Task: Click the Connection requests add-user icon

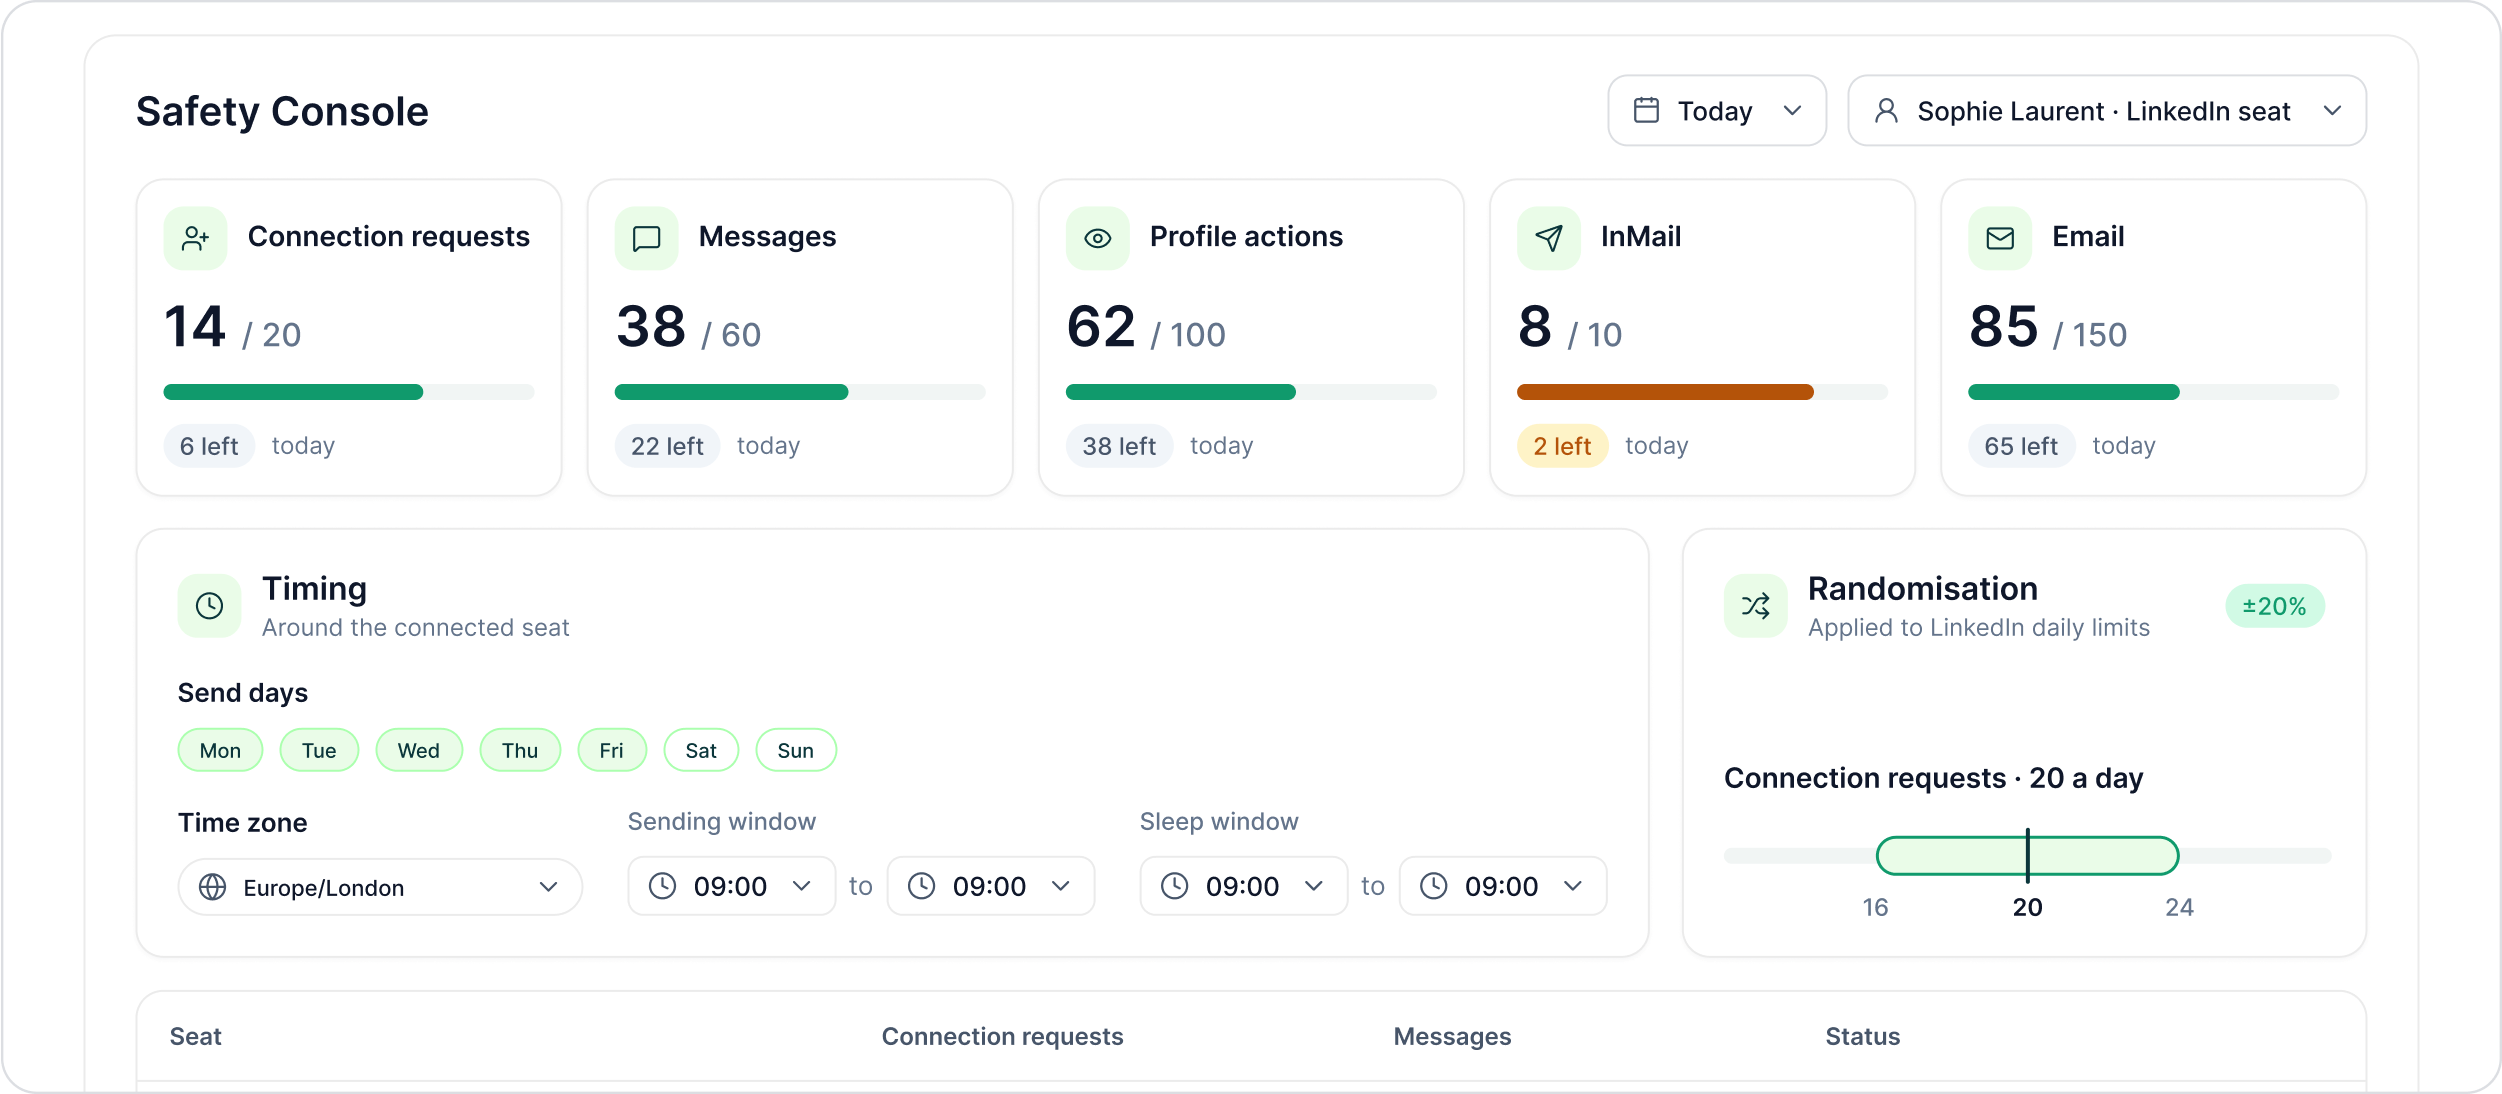Action: pos(195,238)
